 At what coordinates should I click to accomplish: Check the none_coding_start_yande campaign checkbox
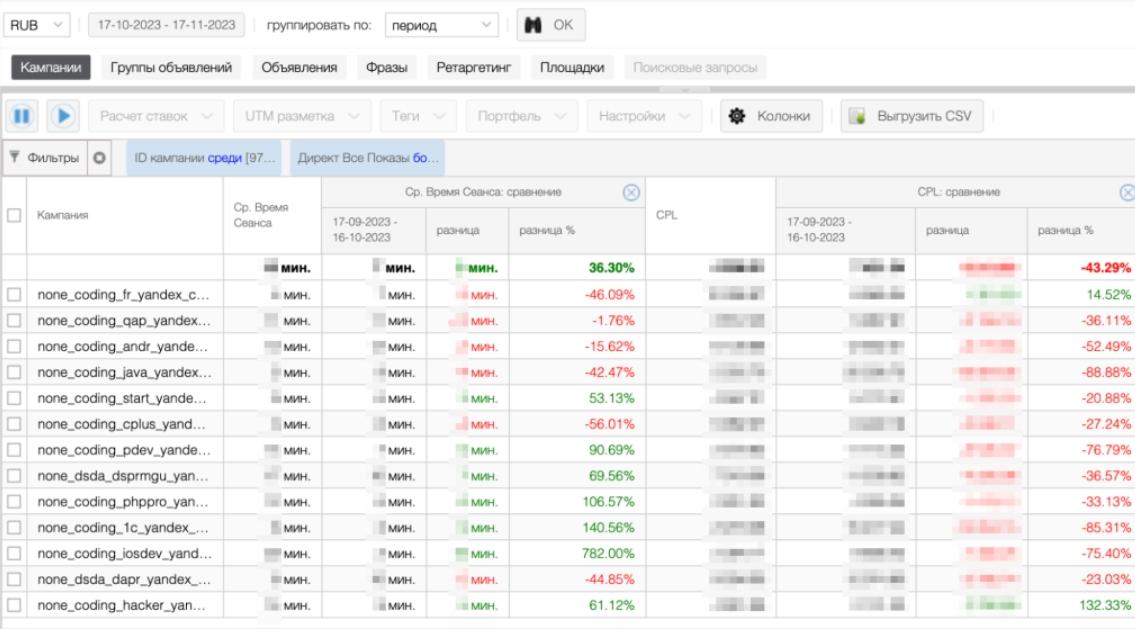pos(14,398)
